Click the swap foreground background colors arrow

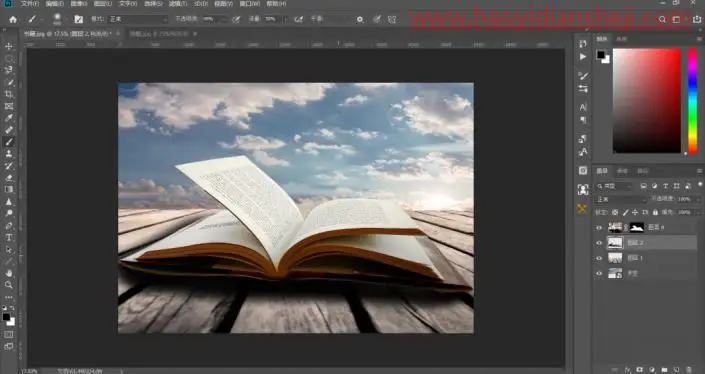[x=12, y=308]
